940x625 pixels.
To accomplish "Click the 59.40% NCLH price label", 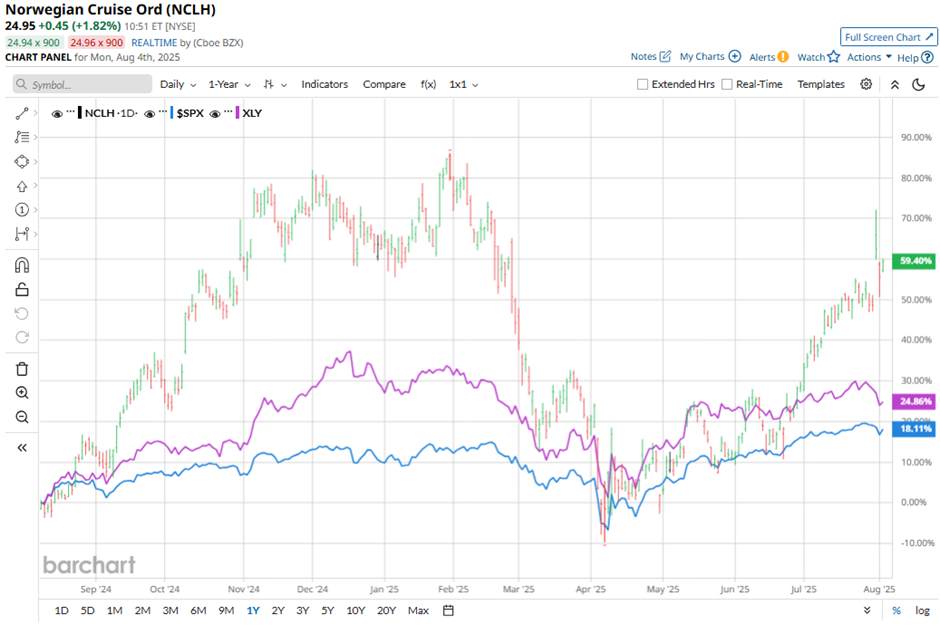I will pos(914,261).
